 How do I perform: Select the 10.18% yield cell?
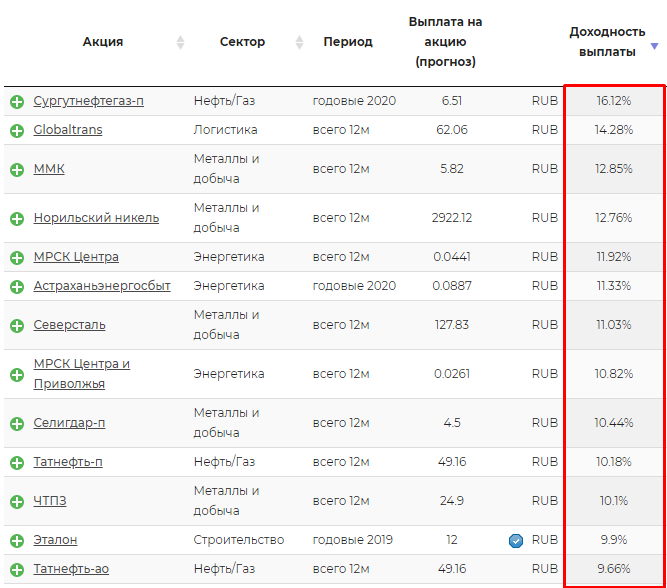614,462
